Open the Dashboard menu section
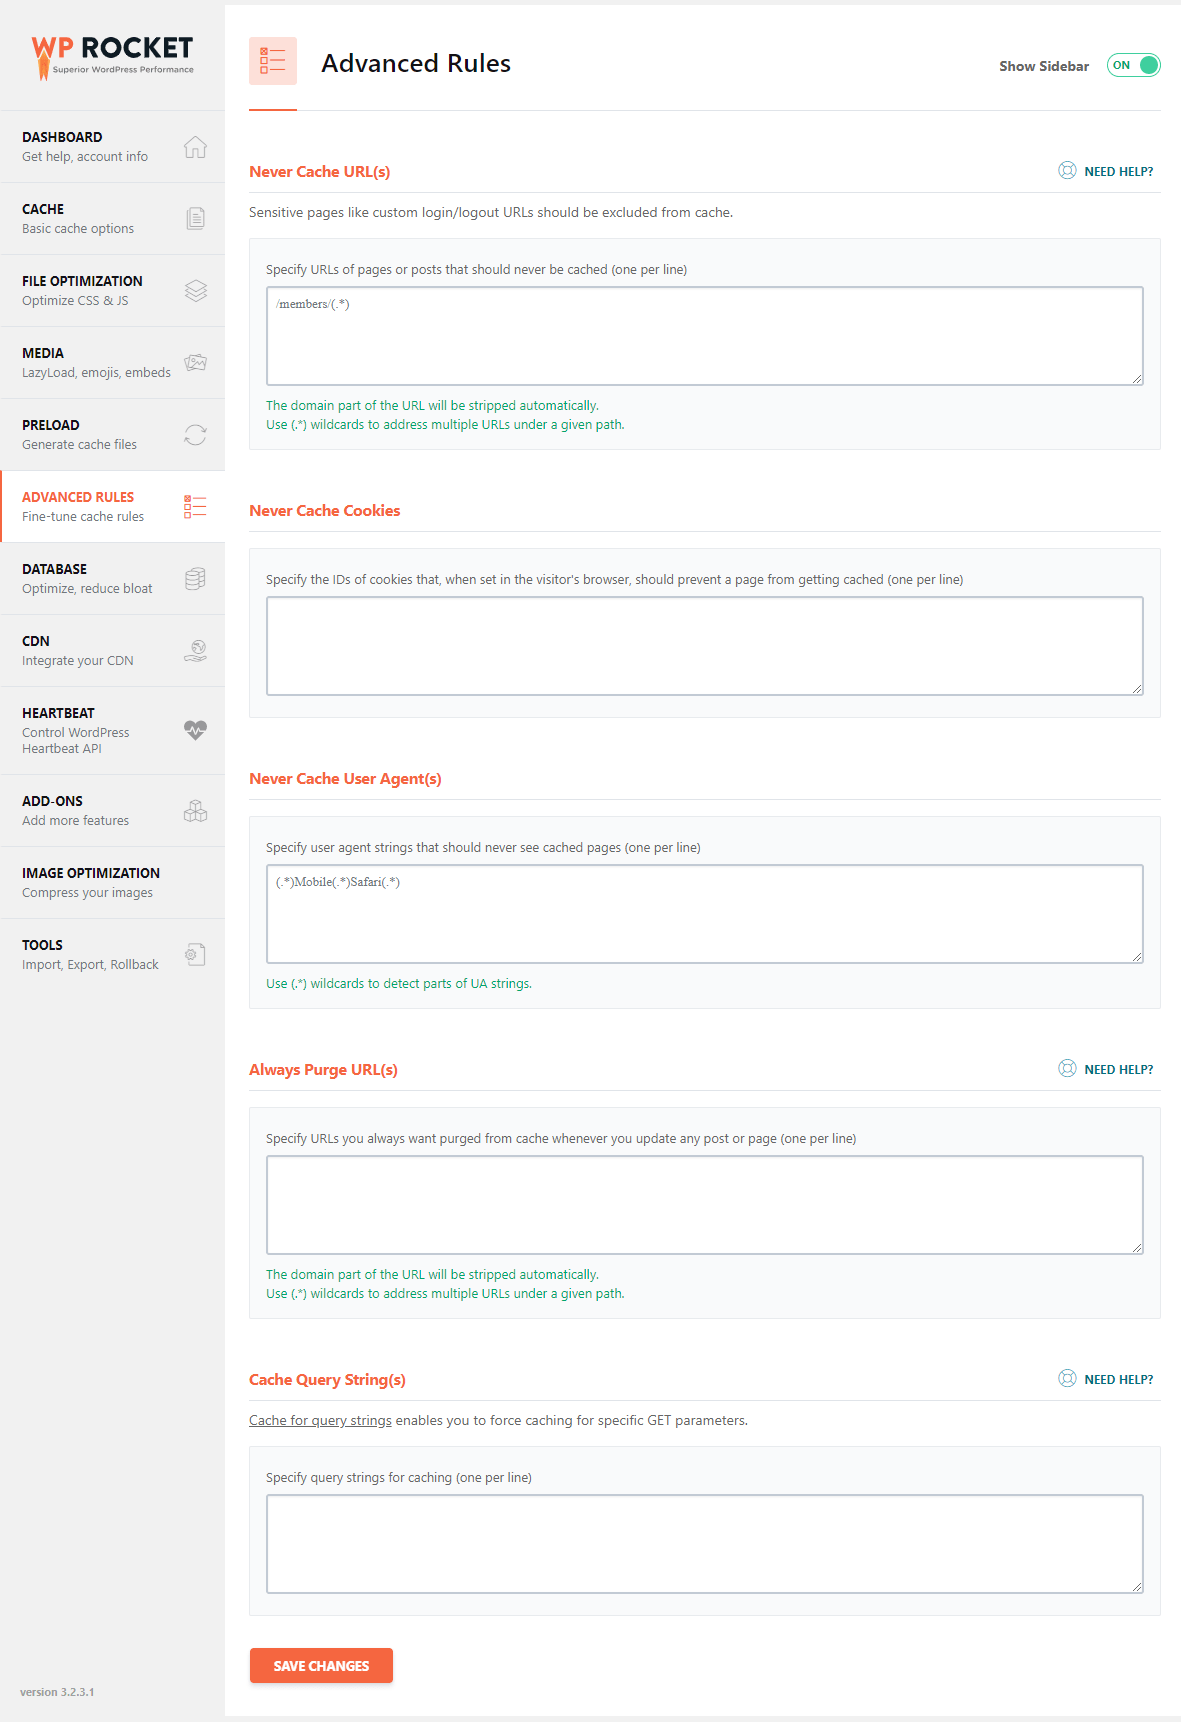The height and width of the screenshot is (1722, 1181). [x=112, y=146]
